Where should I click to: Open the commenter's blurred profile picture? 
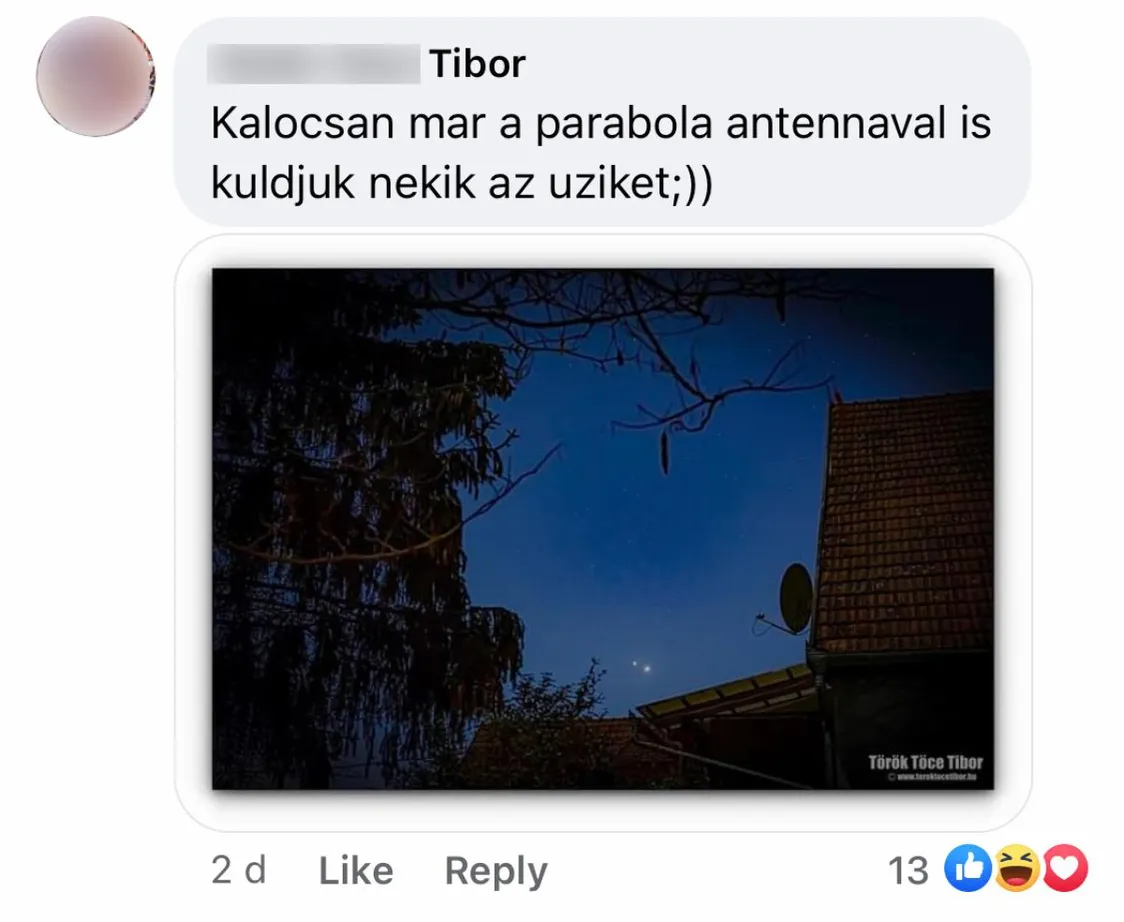click(95, 77)
